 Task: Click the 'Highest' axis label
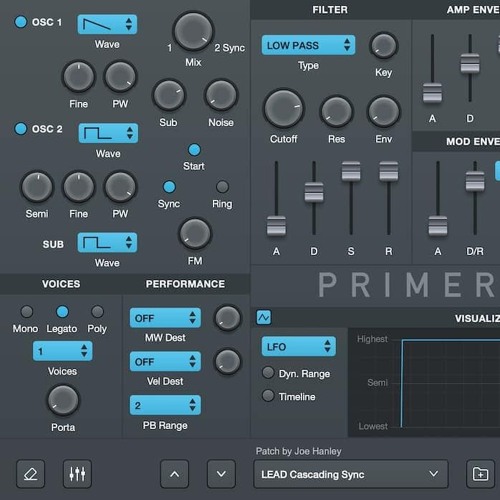point(372,339)
